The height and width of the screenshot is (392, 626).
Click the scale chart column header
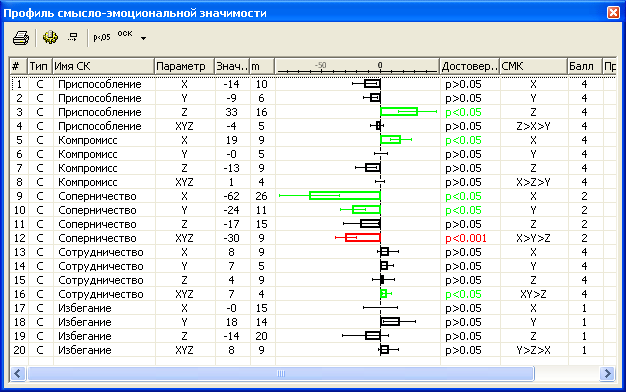tap(357, 66)
